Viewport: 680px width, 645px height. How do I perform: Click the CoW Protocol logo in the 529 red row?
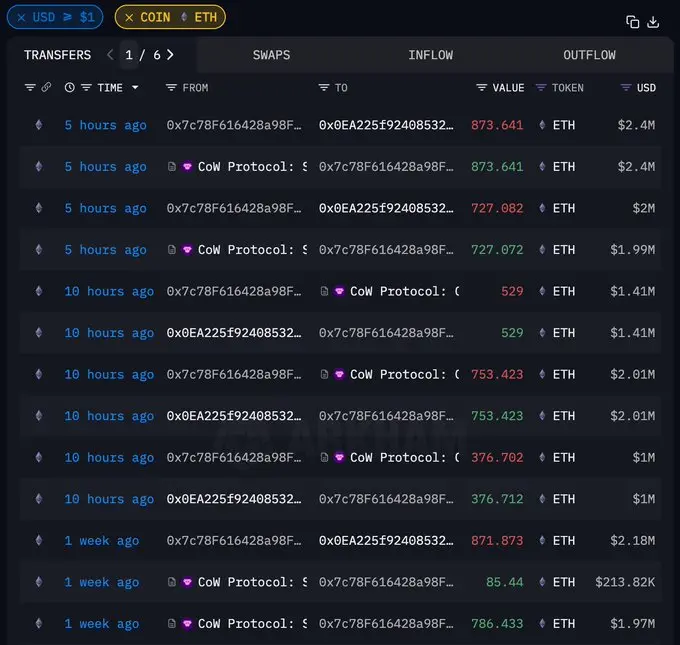340,291
